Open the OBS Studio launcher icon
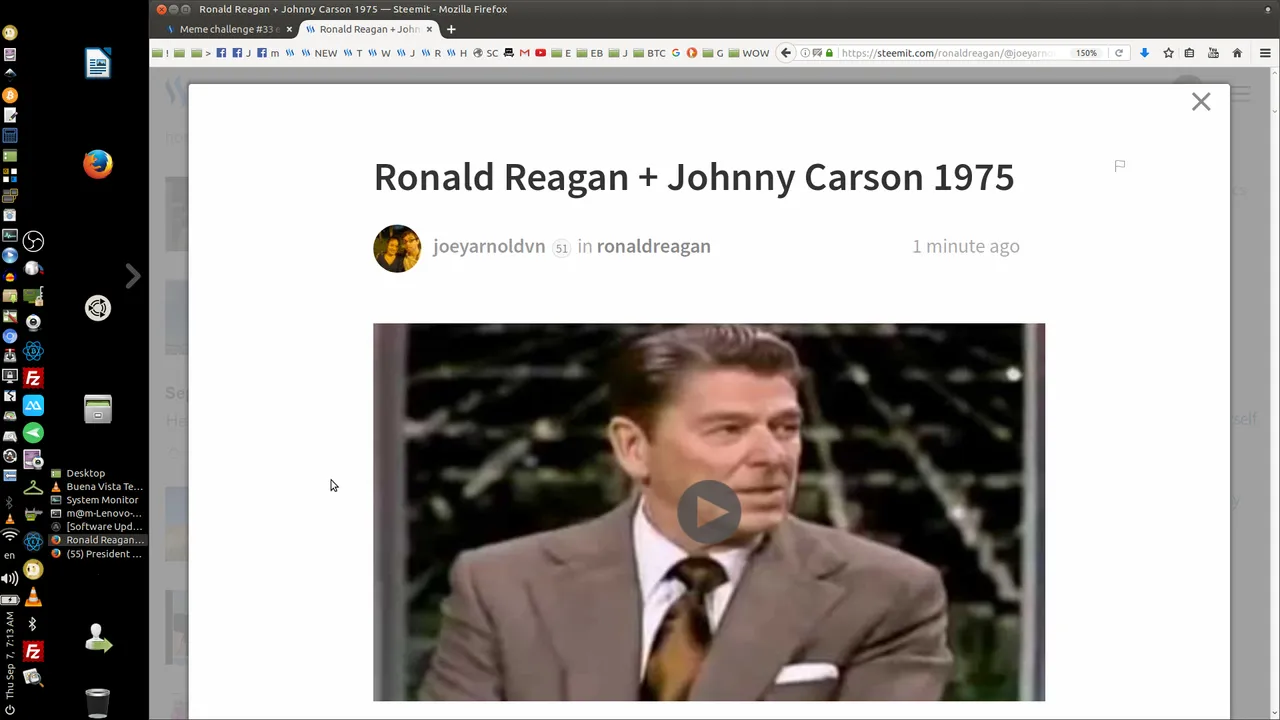1280x720 pixels. click(33, 241)
